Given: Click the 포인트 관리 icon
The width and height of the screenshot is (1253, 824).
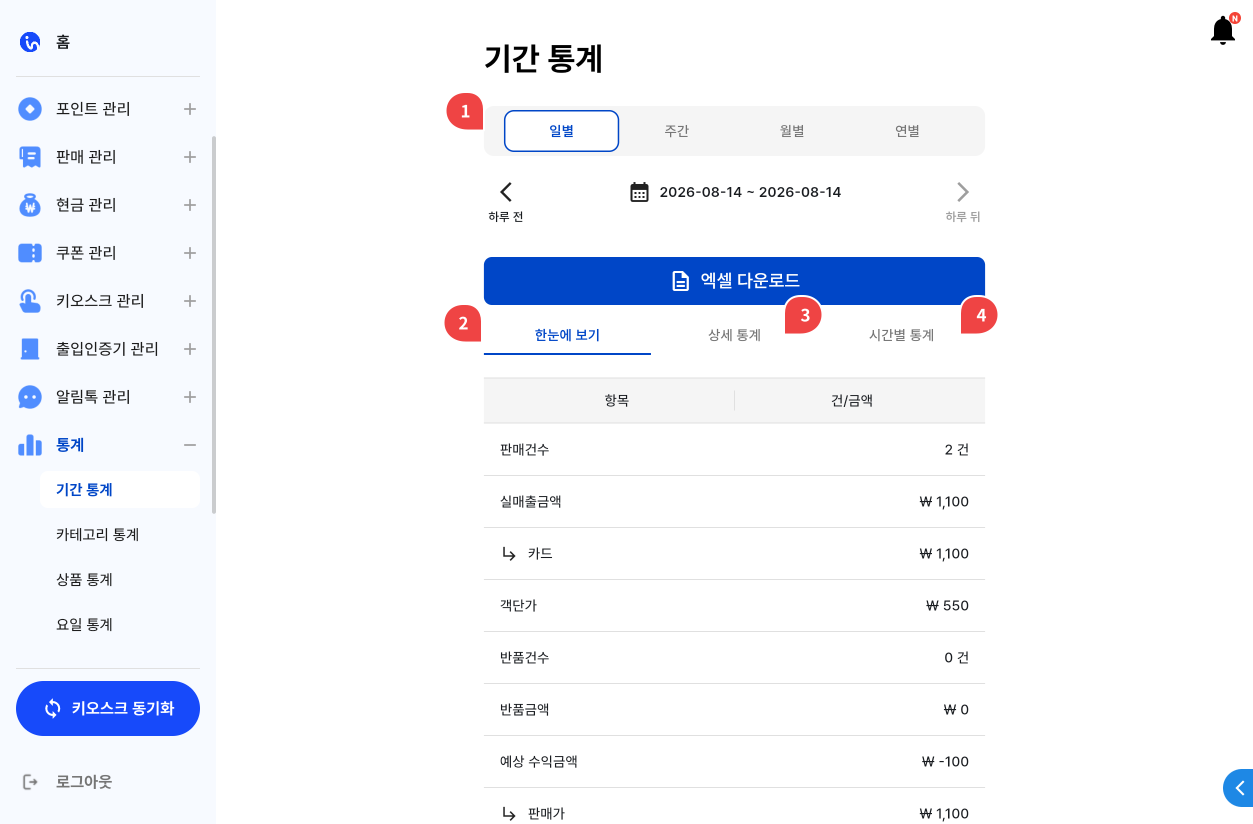Looking at the screenshot, I should point(30,109).
